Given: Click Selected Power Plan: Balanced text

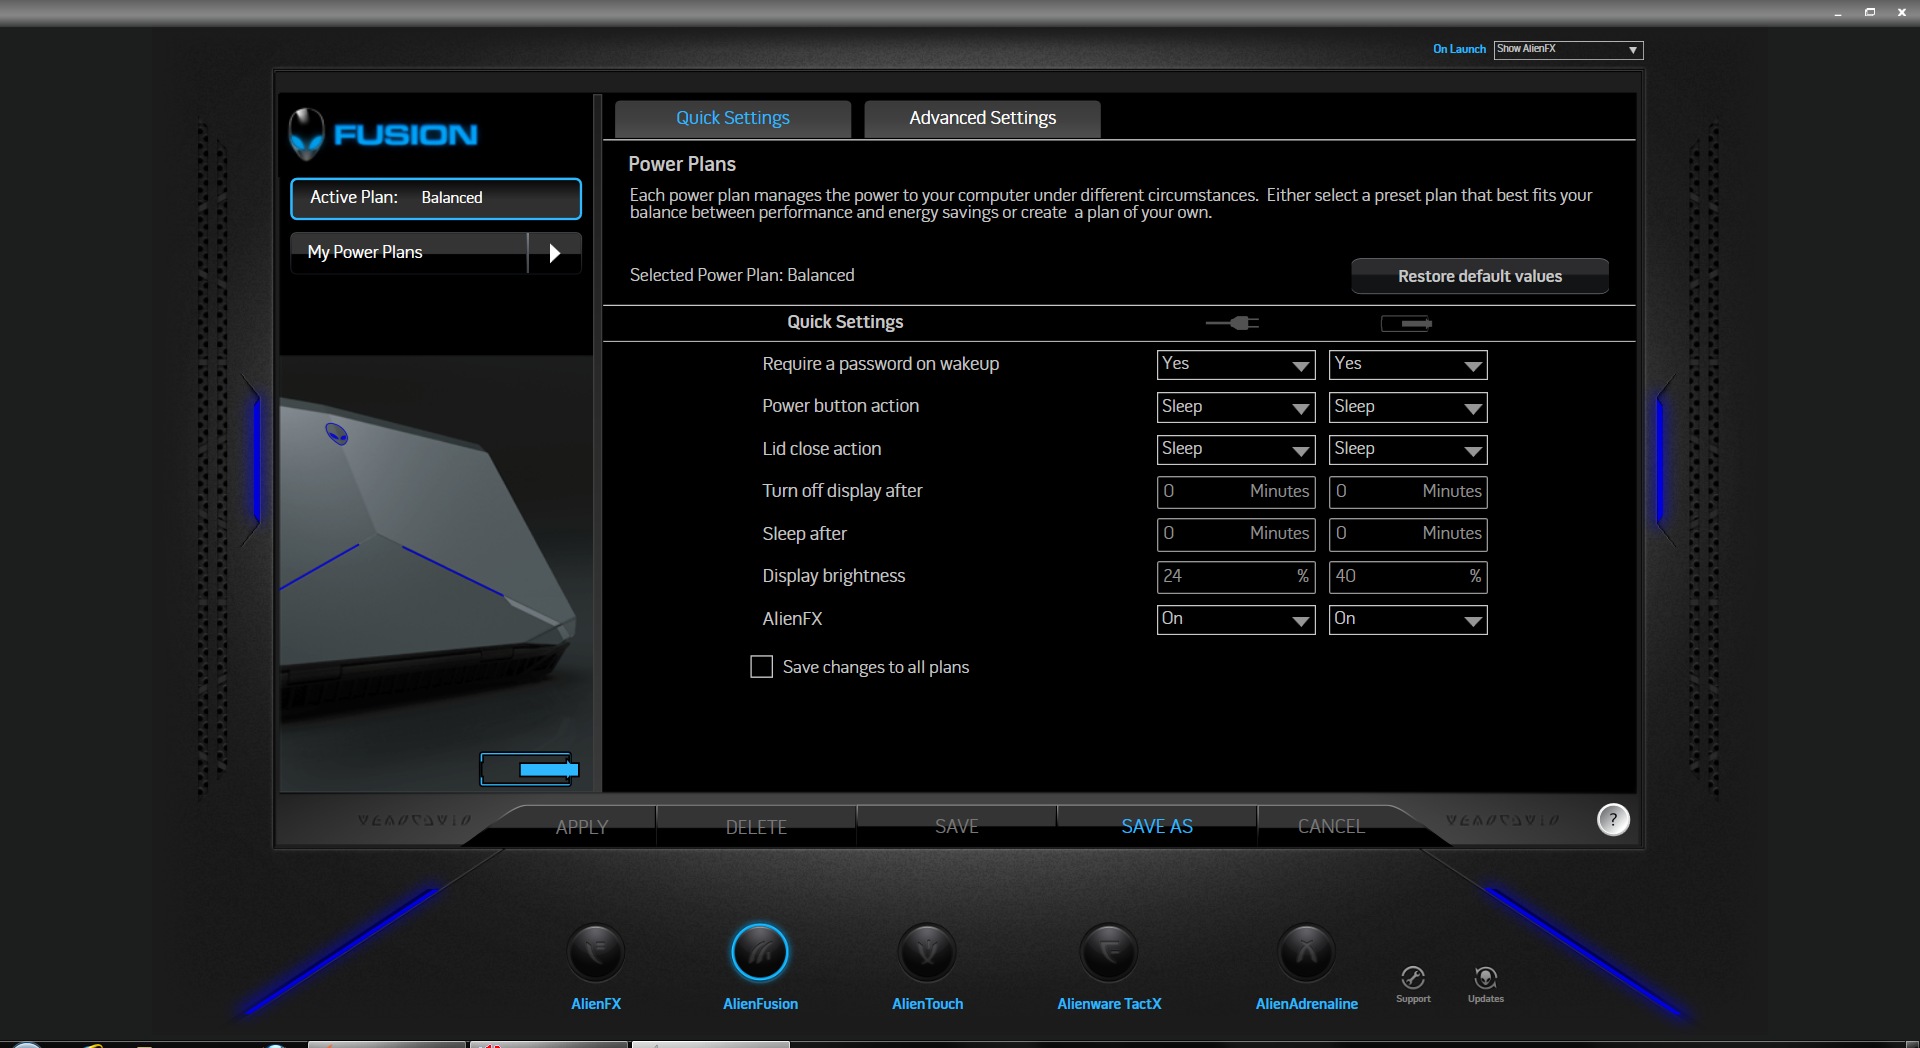Looking at the screenshot, I should 742,275.
